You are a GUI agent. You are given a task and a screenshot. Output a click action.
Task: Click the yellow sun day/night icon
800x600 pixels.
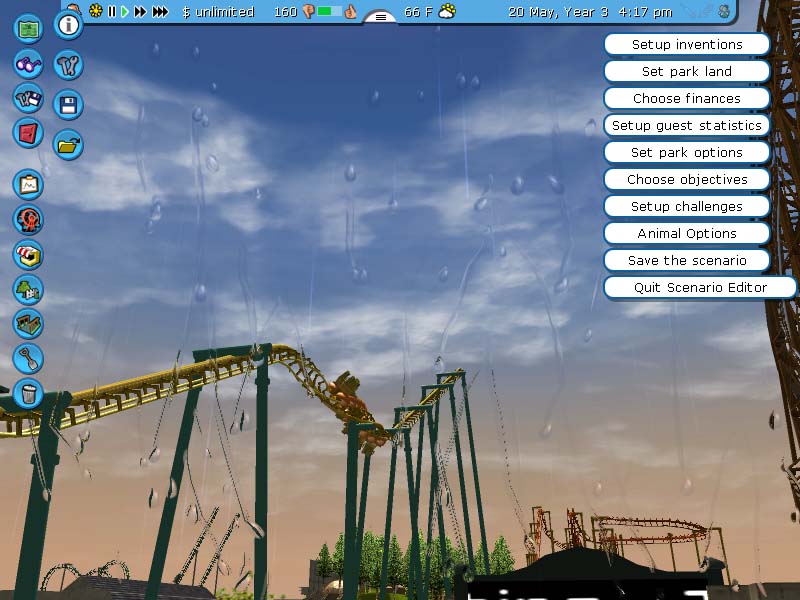click(95, 11)
